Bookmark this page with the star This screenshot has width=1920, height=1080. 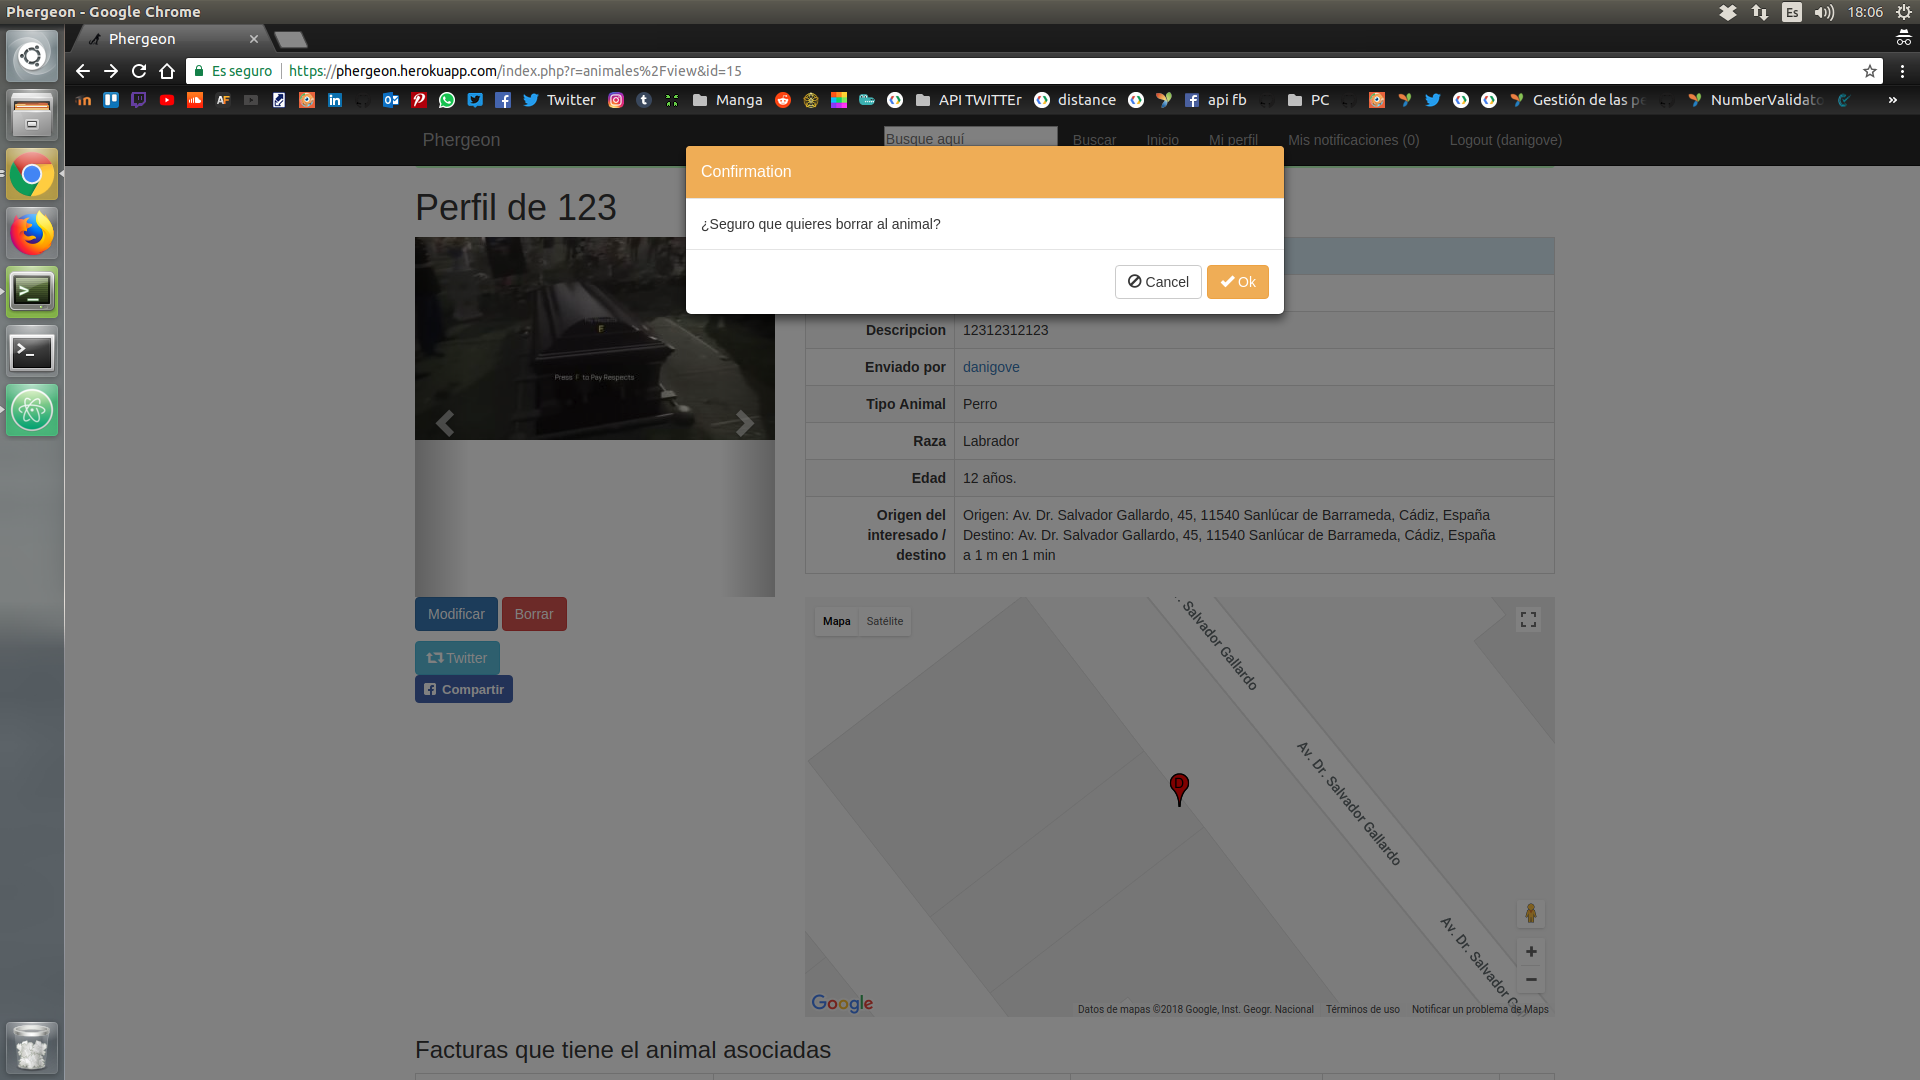click(x=1870, y=71)
